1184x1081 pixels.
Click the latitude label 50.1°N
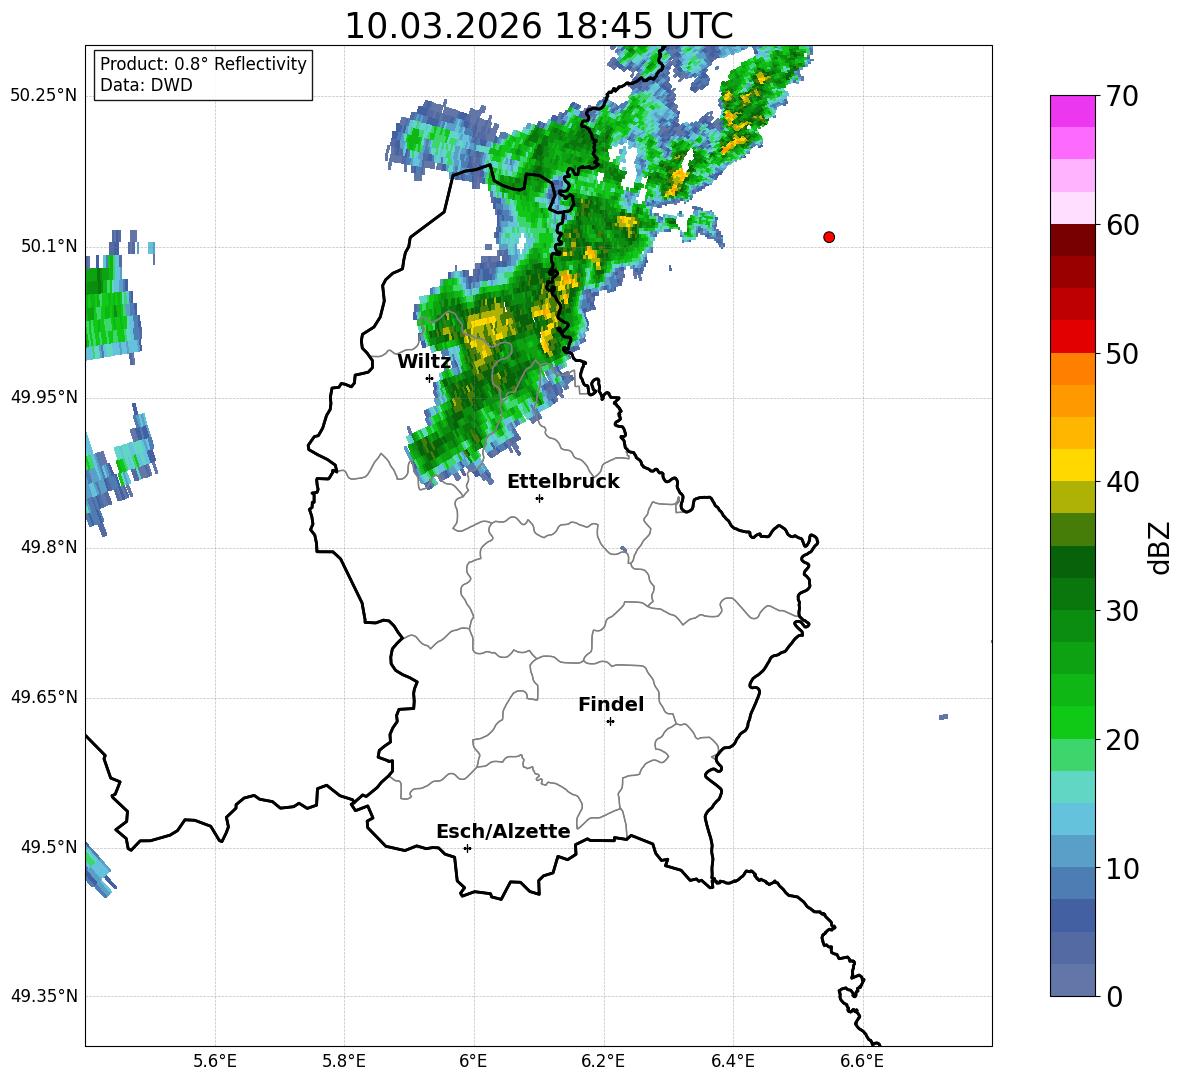click(x=49, y=246)
